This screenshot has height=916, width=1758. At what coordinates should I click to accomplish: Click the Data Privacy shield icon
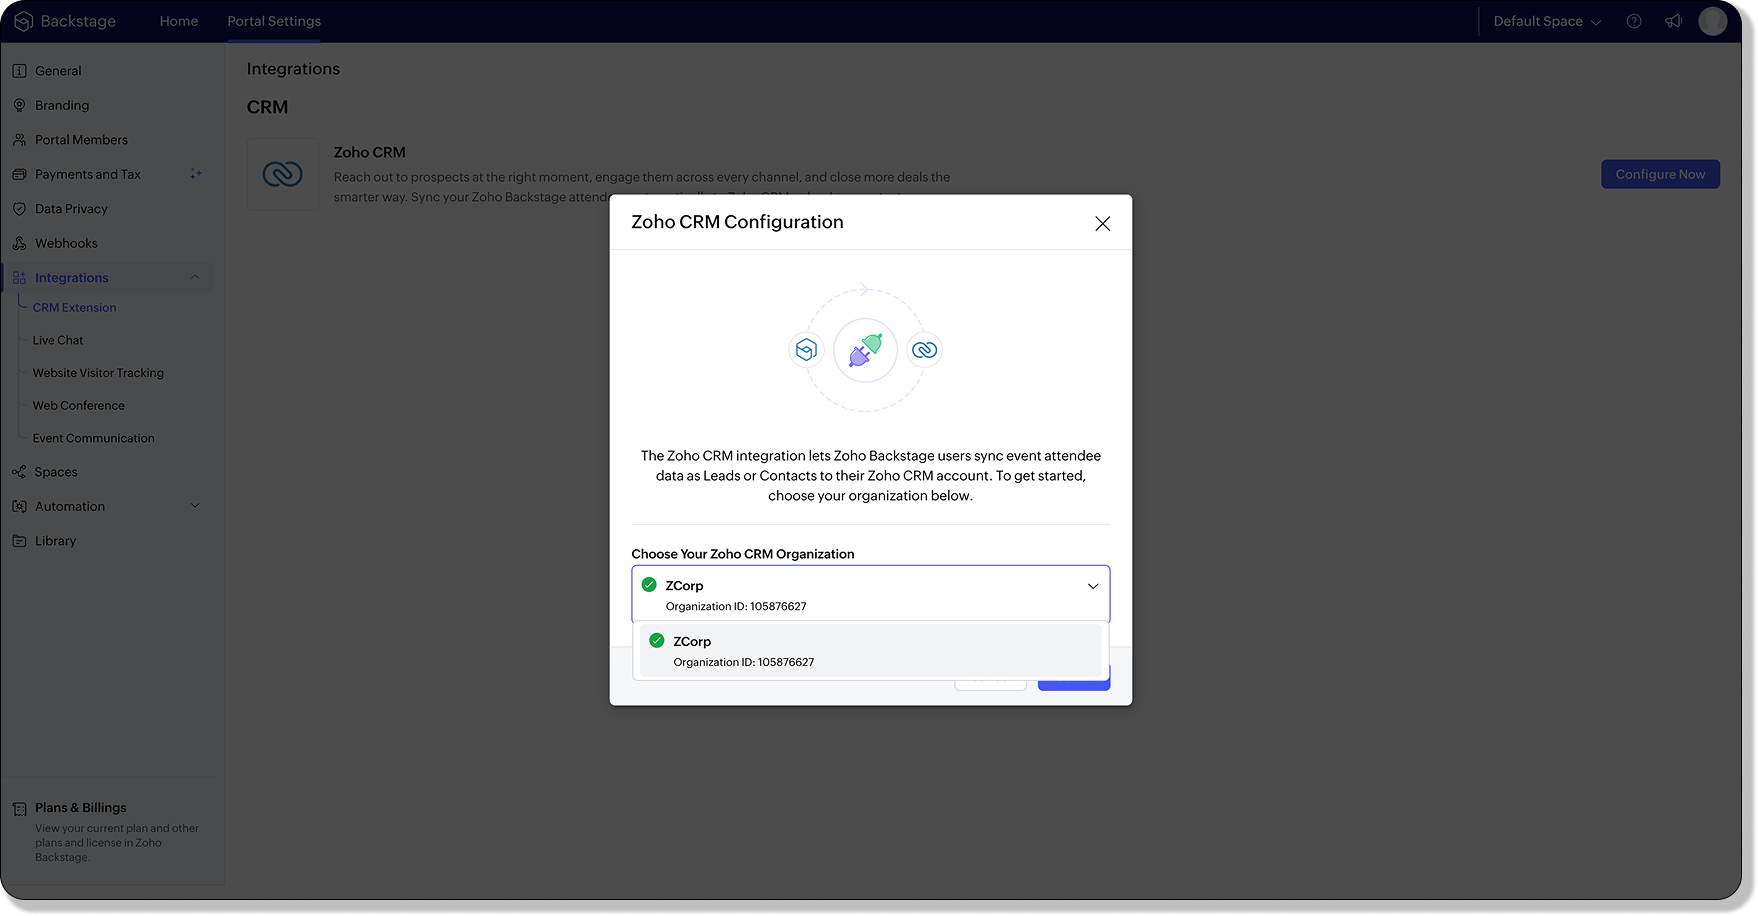coord(19,209)
